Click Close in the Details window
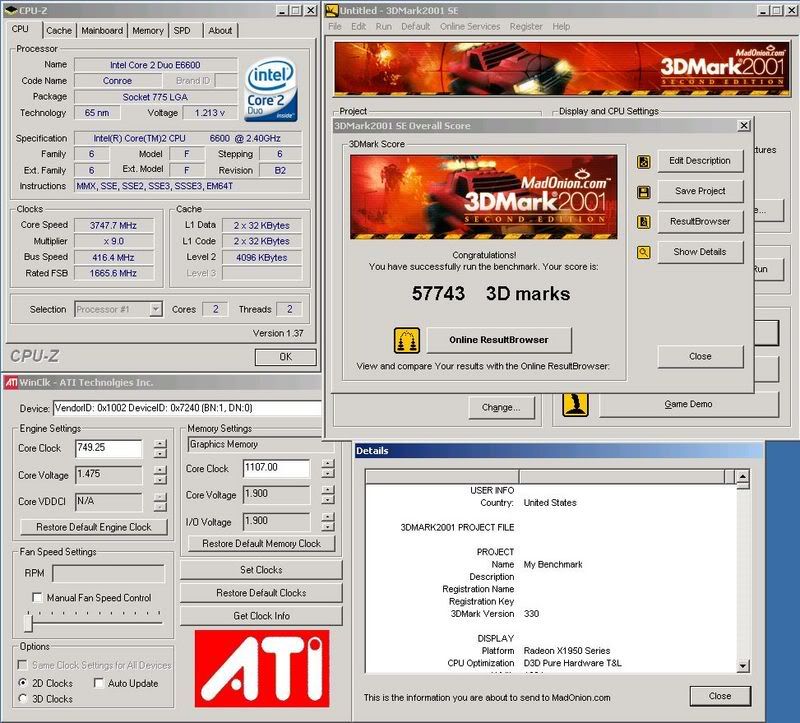Screen dimensions: 800x723 (x=720, y=696)
